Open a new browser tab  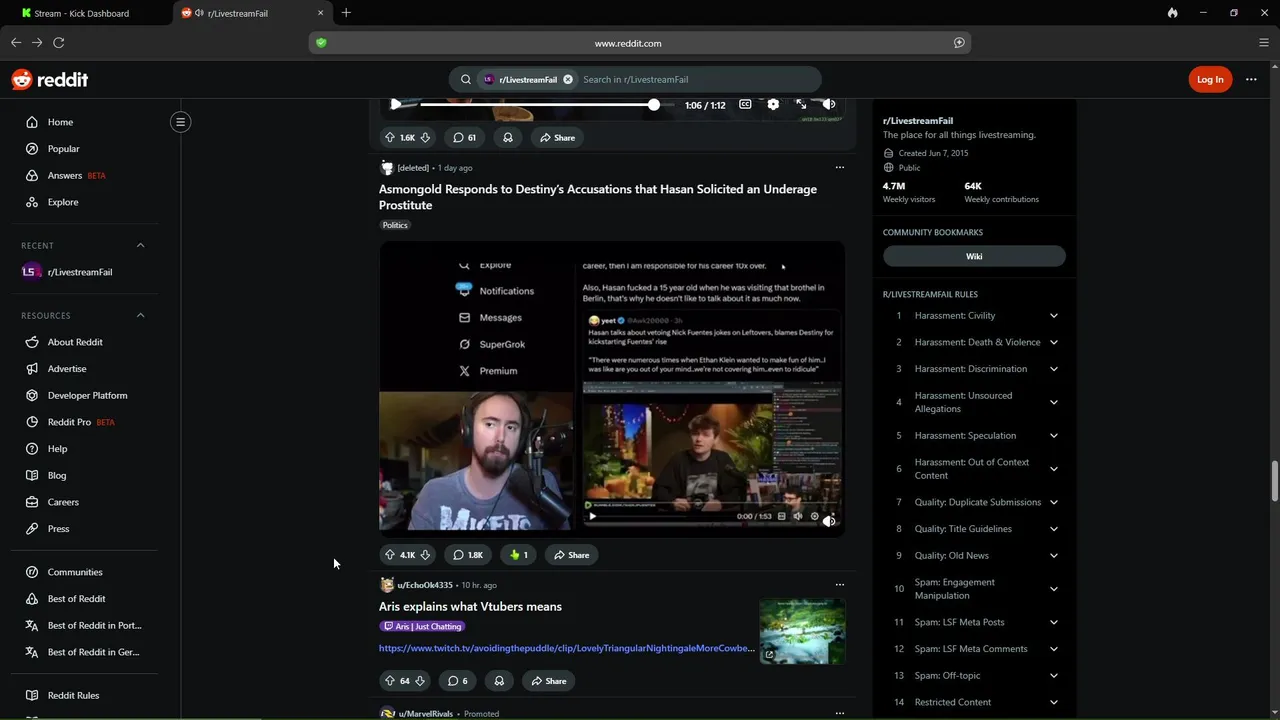346,13
